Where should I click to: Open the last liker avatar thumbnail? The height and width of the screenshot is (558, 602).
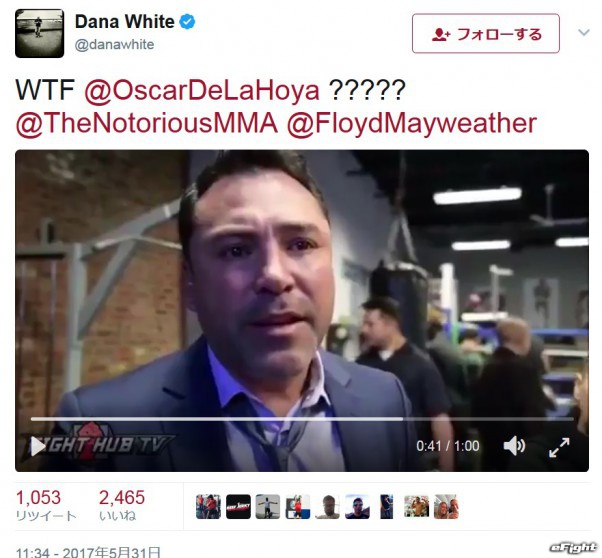tap(446, 507)
